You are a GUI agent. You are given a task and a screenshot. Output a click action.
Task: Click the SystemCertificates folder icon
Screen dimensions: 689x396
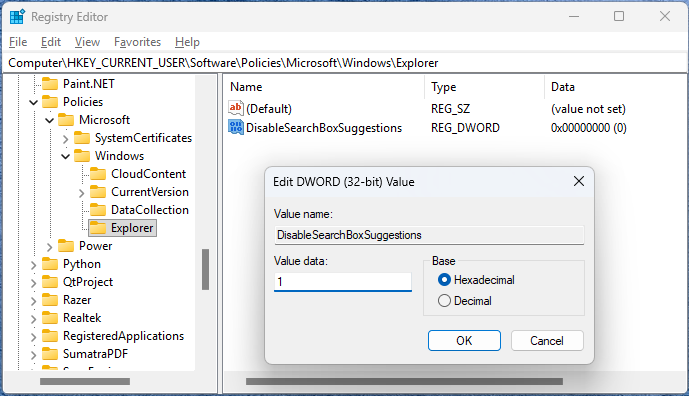[82, 138]
